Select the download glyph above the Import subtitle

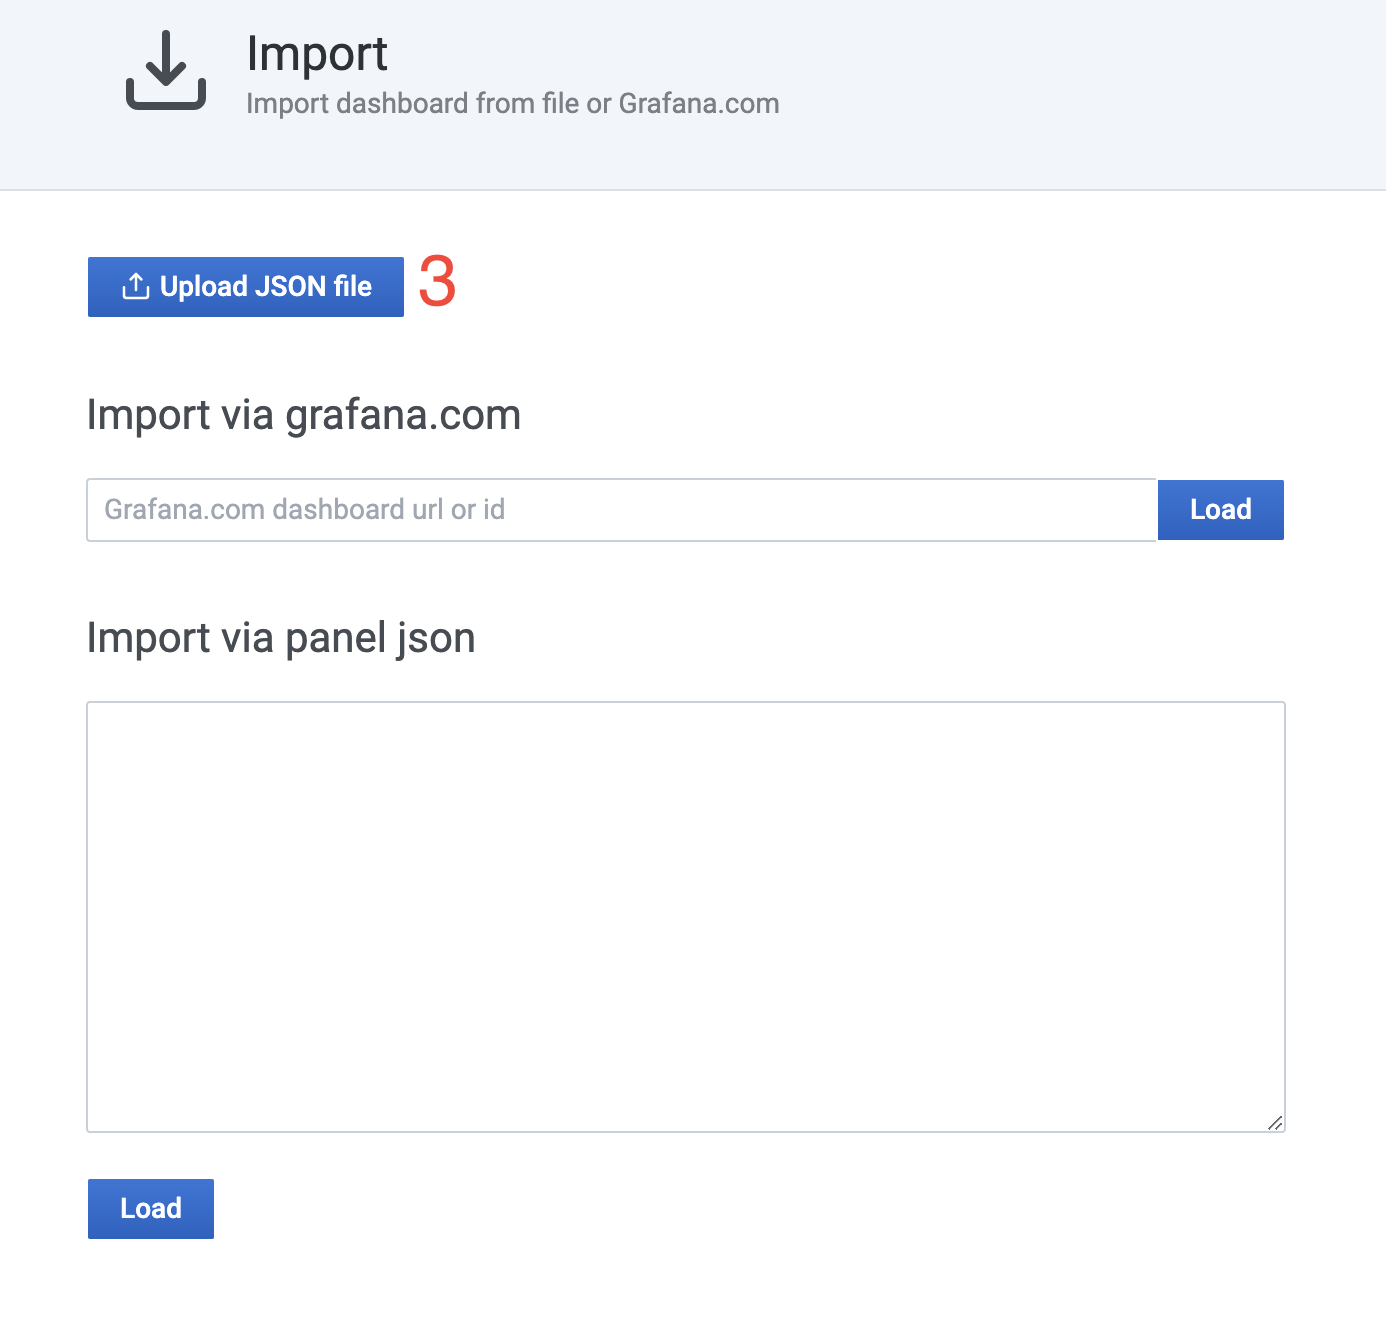click(x=164, y=70)
